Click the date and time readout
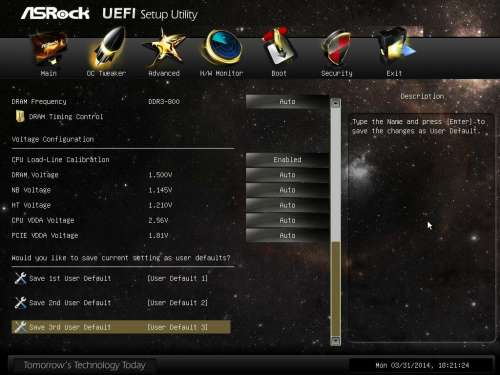500x375 pixels. [x=422, y=365]
